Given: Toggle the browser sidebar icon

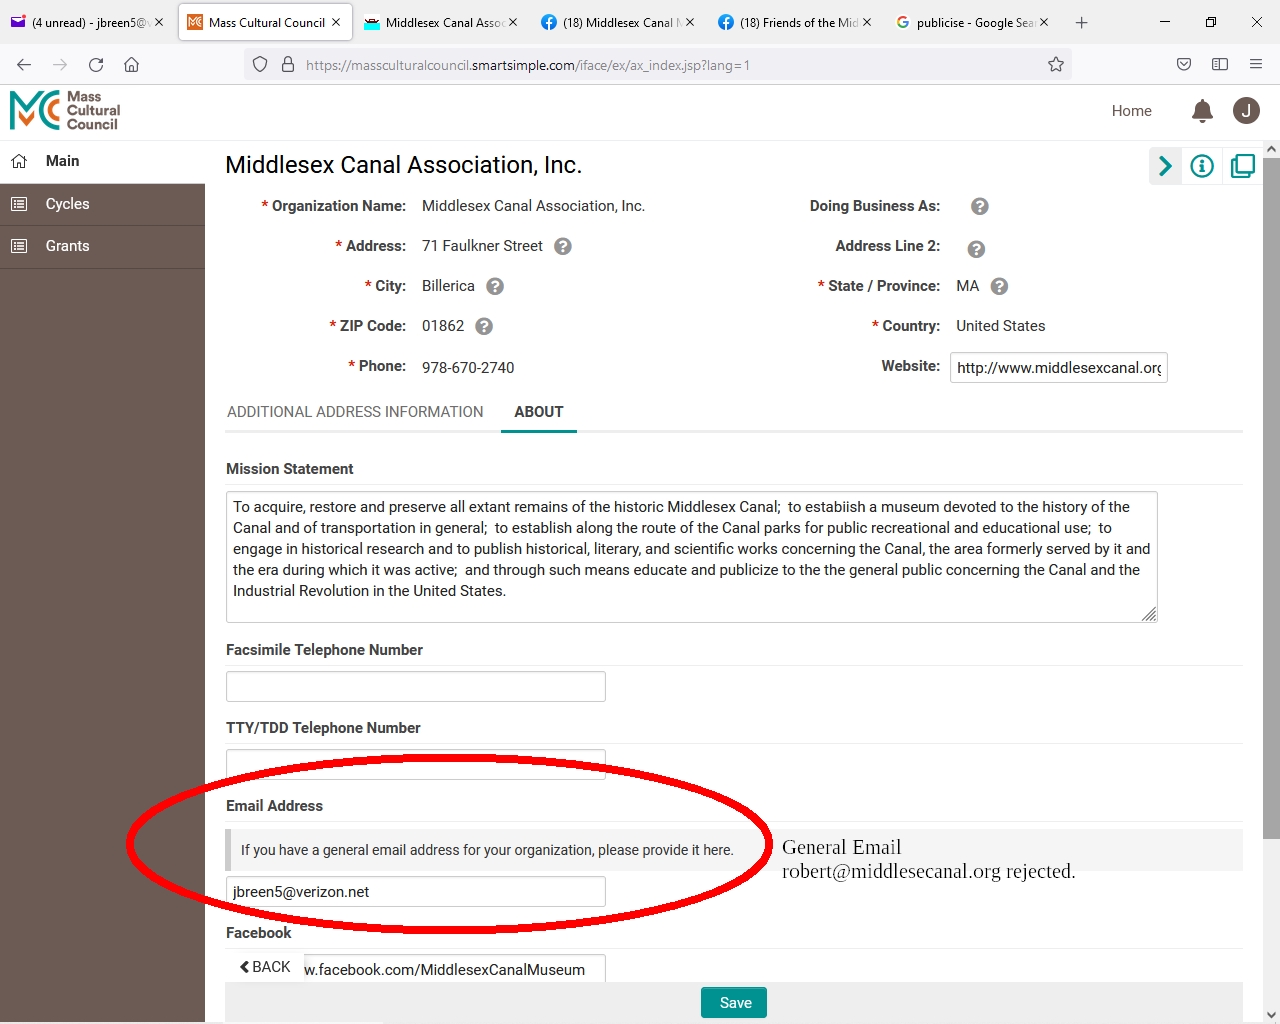Looking at the screenshot, I should 1220,65.
